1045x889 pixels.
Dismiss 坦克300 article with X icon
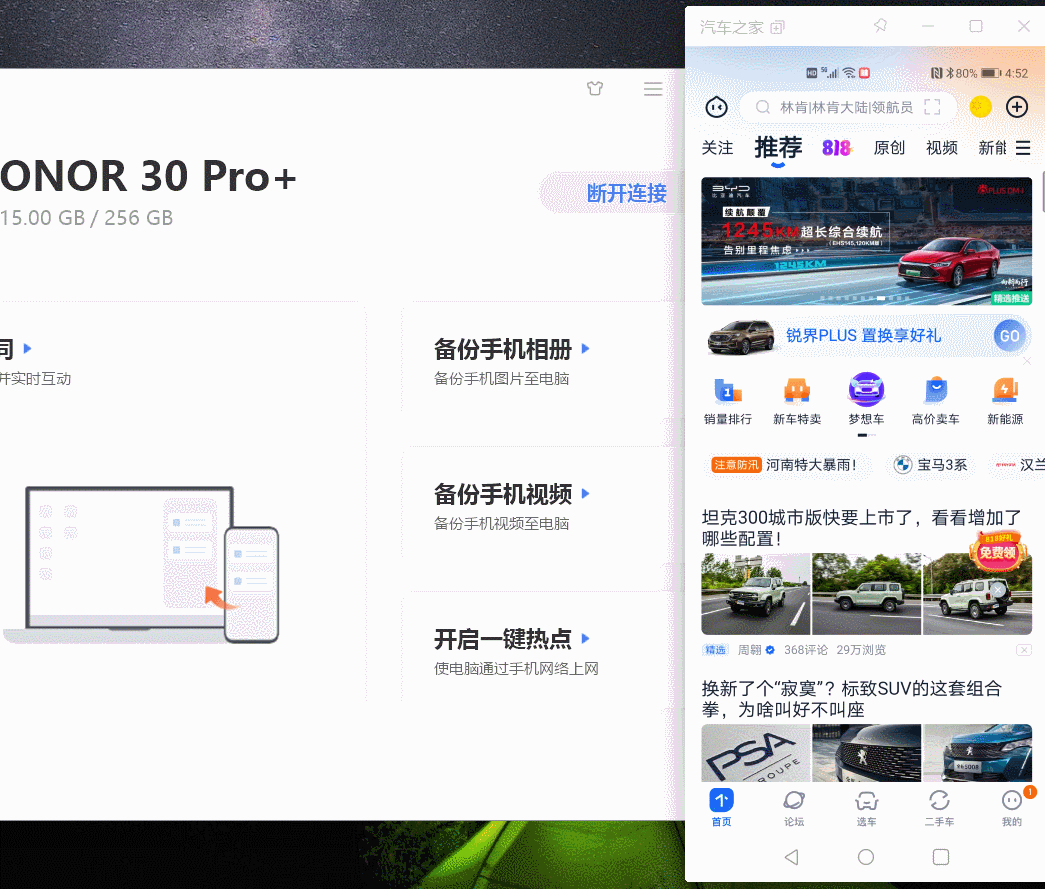(x=1024, y=650)
